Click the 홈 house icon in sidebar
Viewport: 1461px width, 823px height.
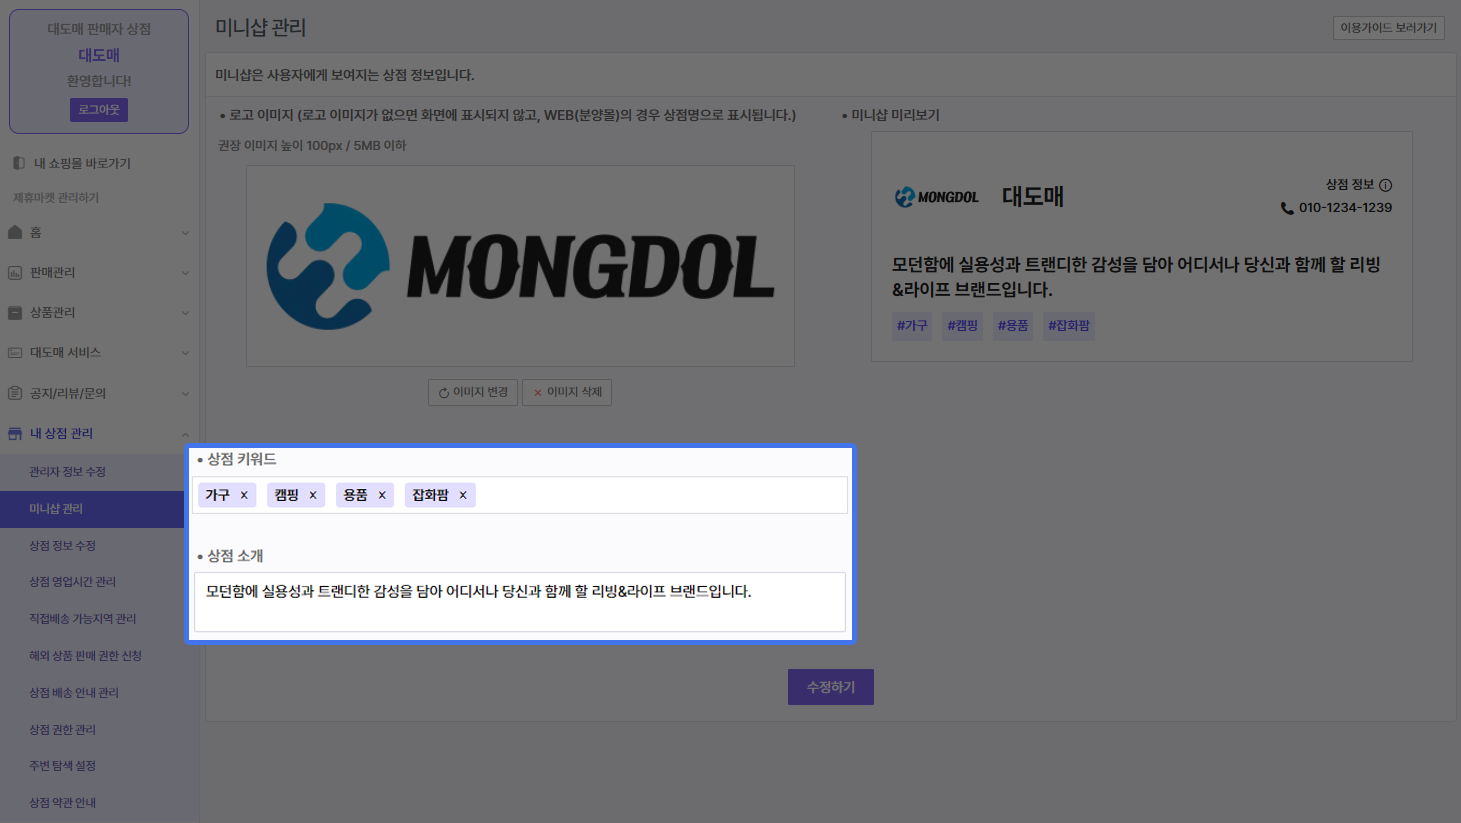pyautogui.click(x=15, y=232)
